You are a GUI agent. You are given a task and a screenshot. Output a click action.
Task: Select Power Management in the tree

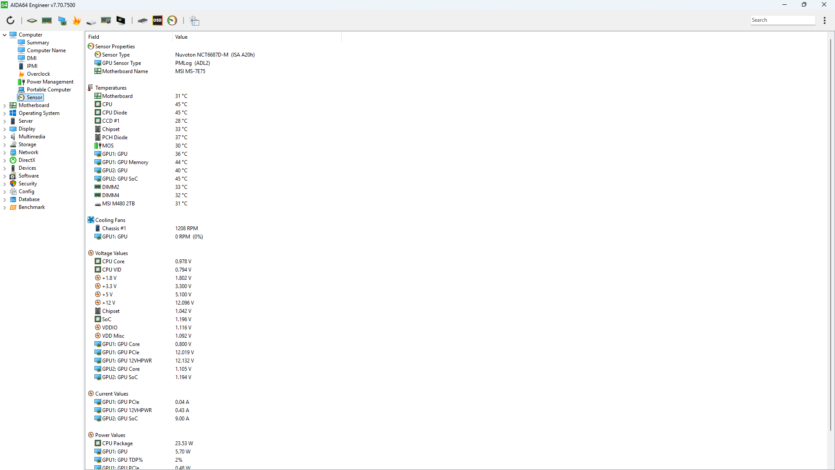(x=49, y=82)
